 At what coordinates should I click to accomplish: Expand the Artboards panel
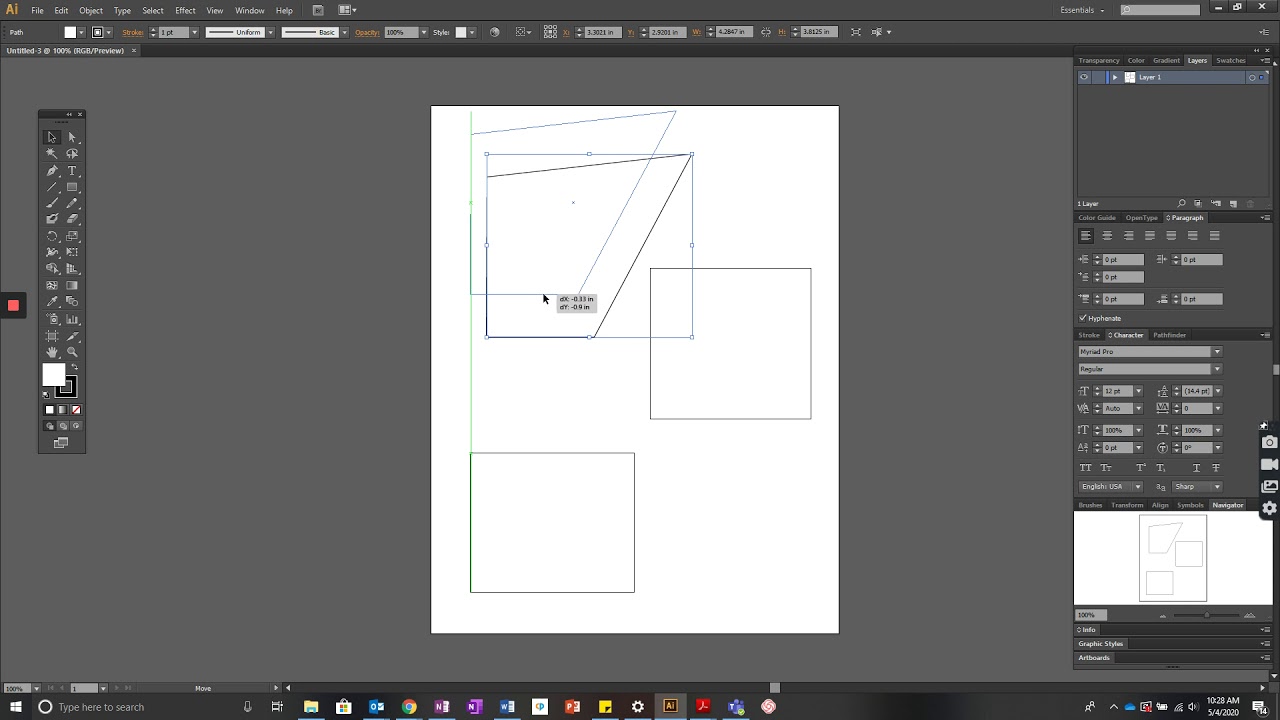1094,658
